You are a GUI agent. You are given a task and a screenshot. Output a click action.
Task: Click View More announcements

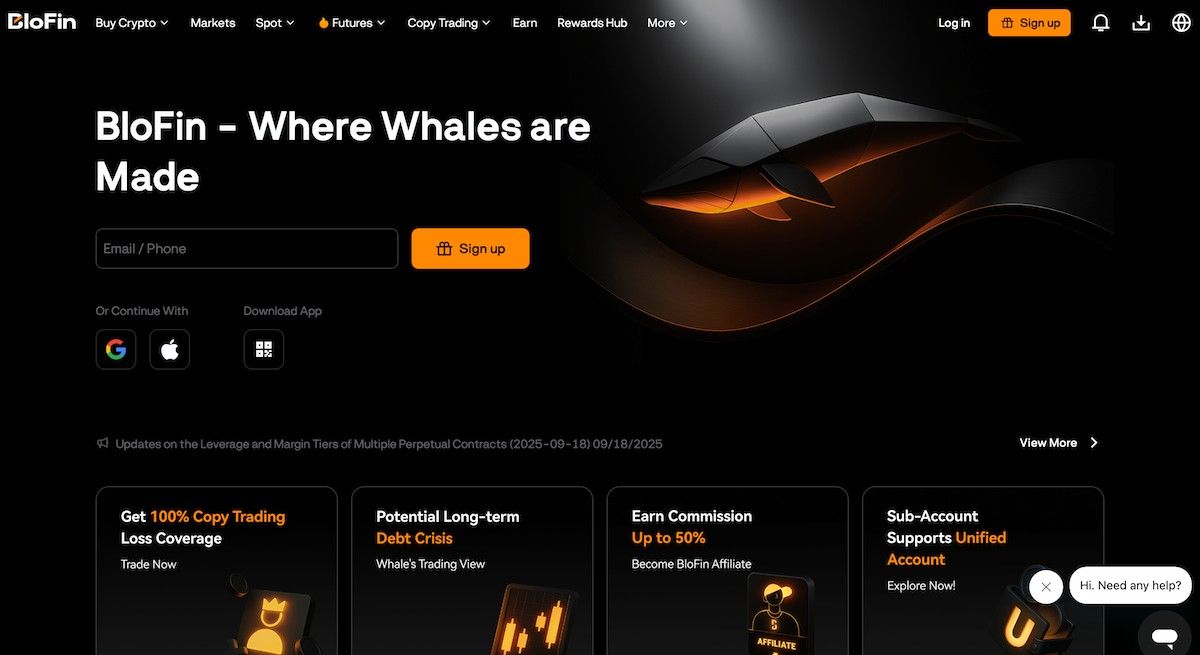click(x=1058, y=443)
